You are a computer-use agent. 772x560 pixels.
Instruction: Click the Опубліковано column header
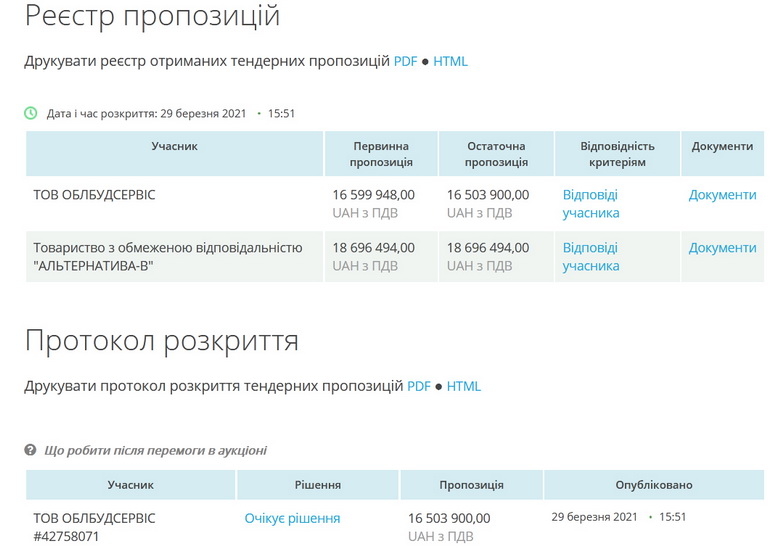[654, 485]
